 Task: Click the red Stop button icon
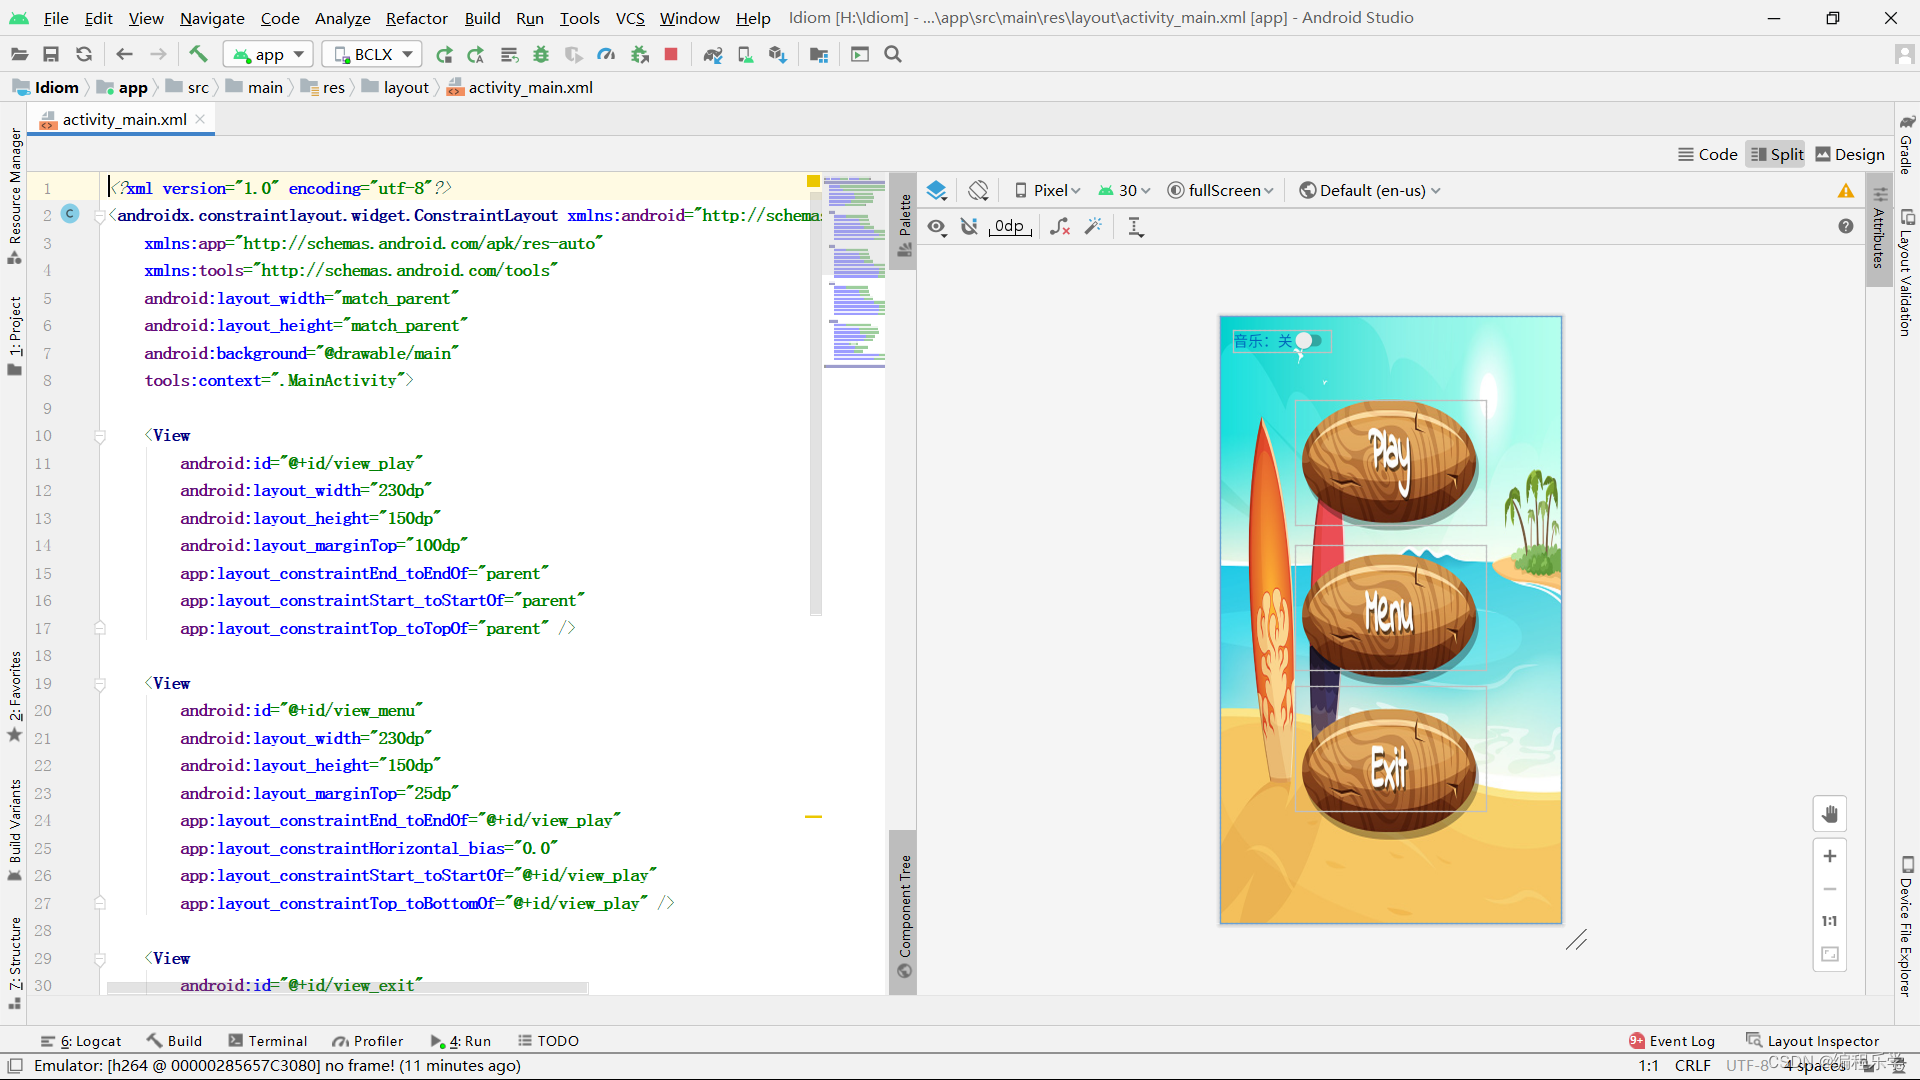click(x=671, y=54)
